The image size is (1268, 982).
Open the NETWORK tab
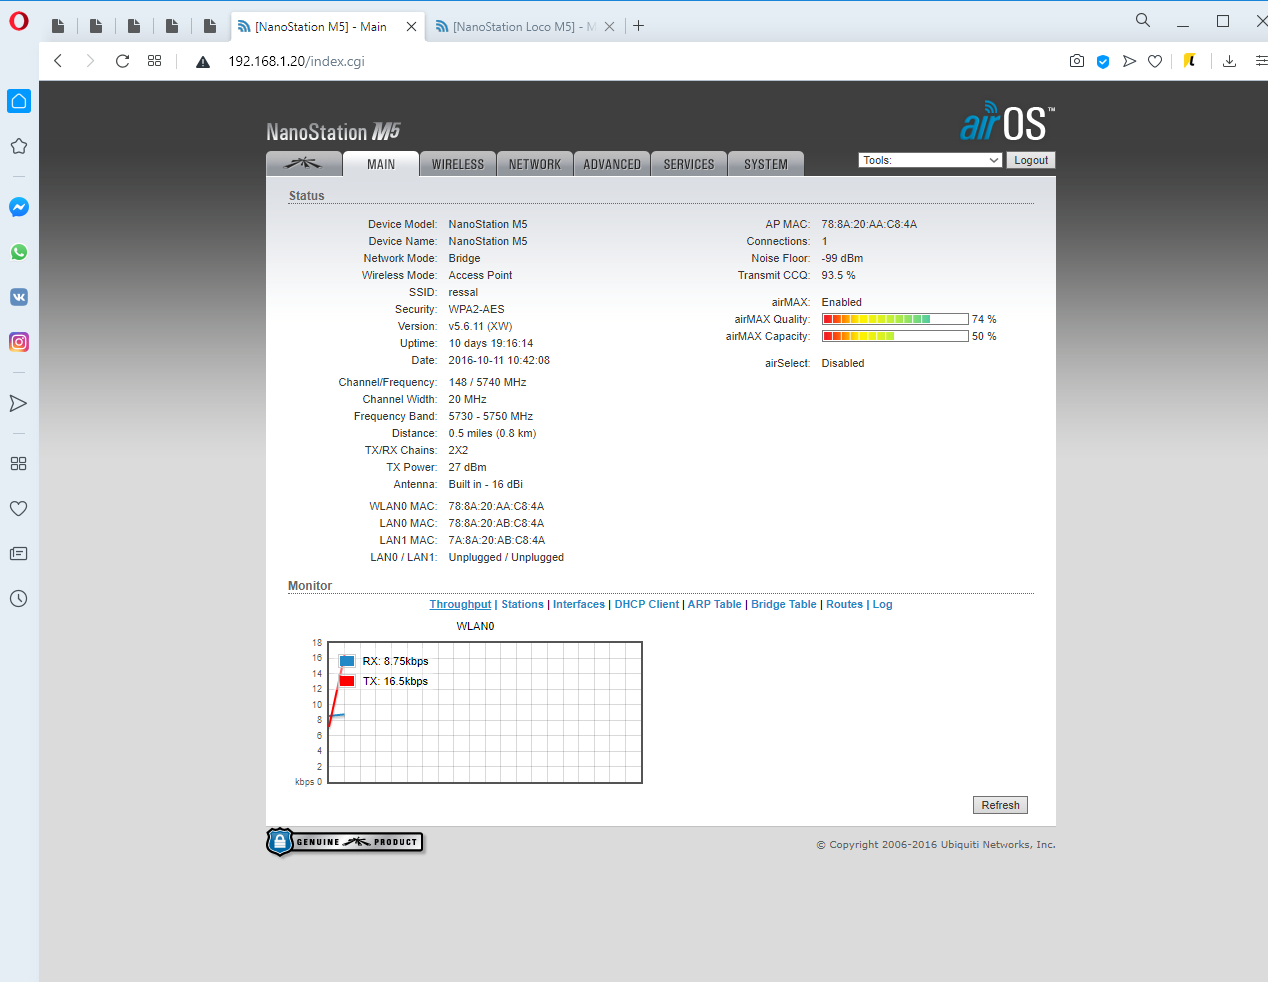[535, 164]
